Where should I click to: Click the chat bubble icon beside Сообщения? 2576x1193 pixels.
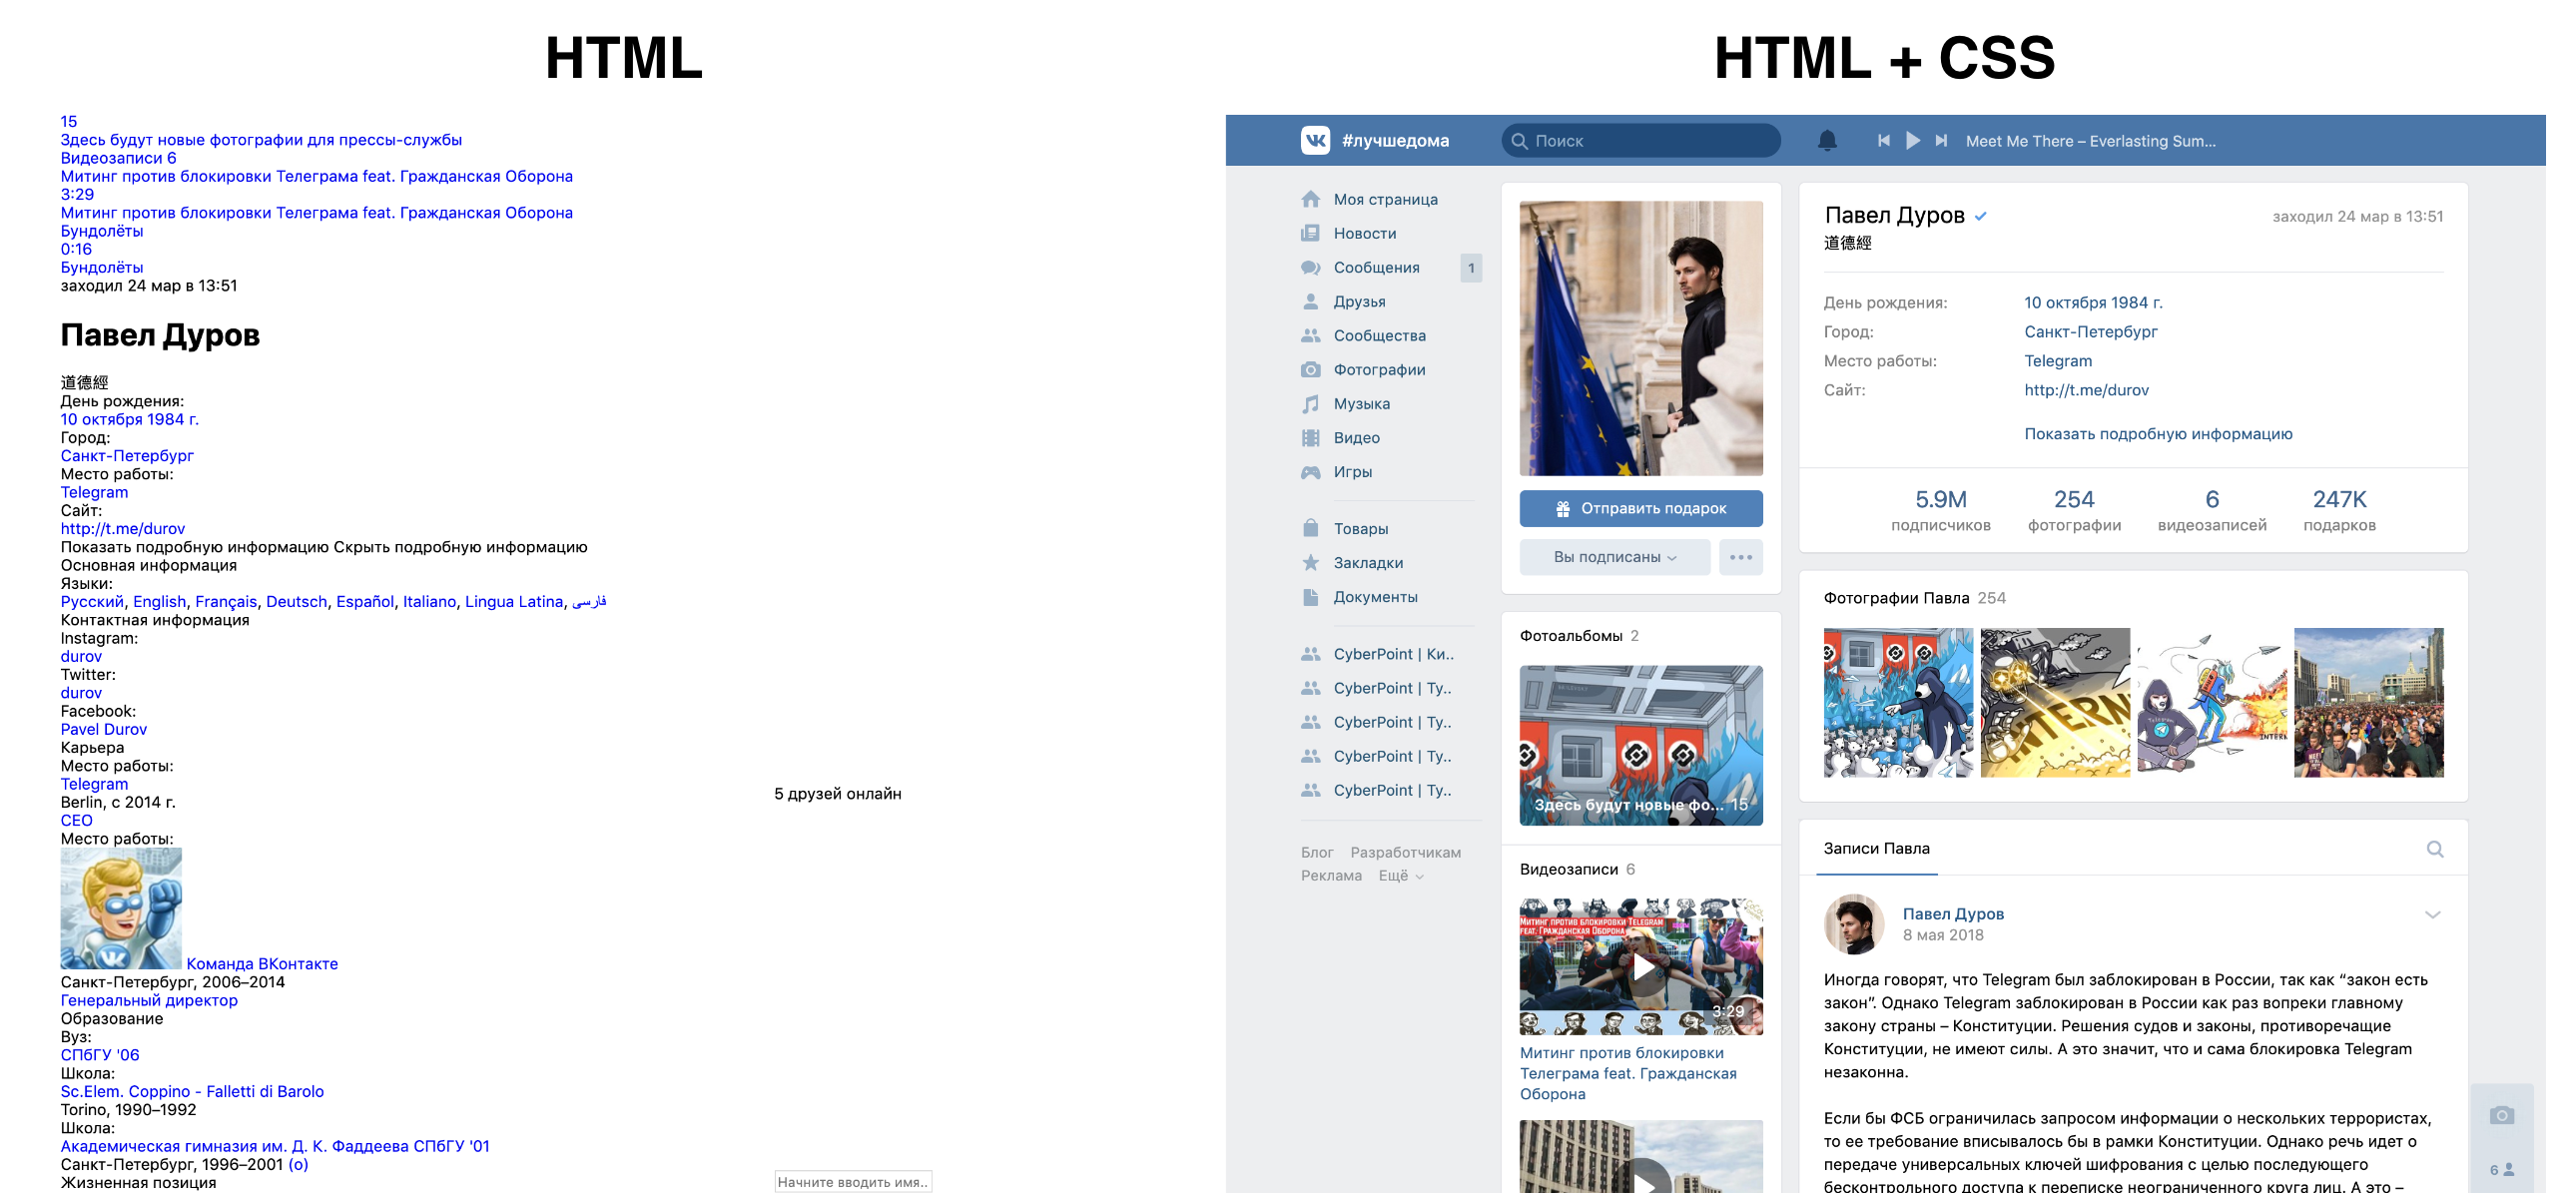(x=1310, y=267)
